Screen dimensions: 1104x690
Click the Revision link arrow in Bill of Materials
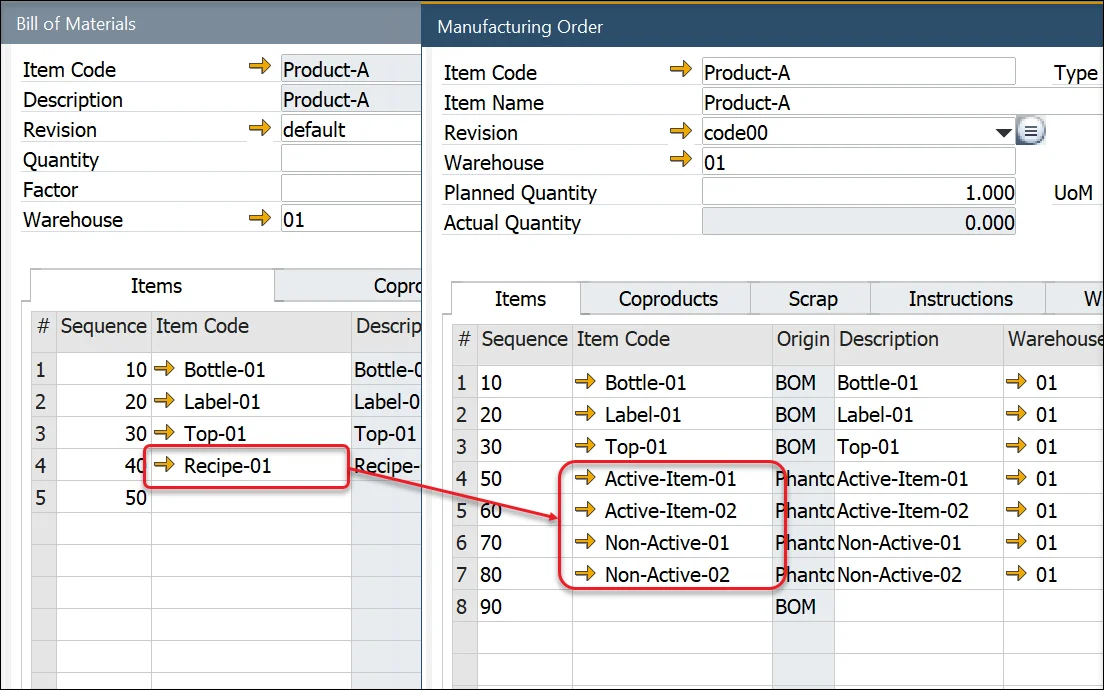pyautogui.click(x=259, y=128)
